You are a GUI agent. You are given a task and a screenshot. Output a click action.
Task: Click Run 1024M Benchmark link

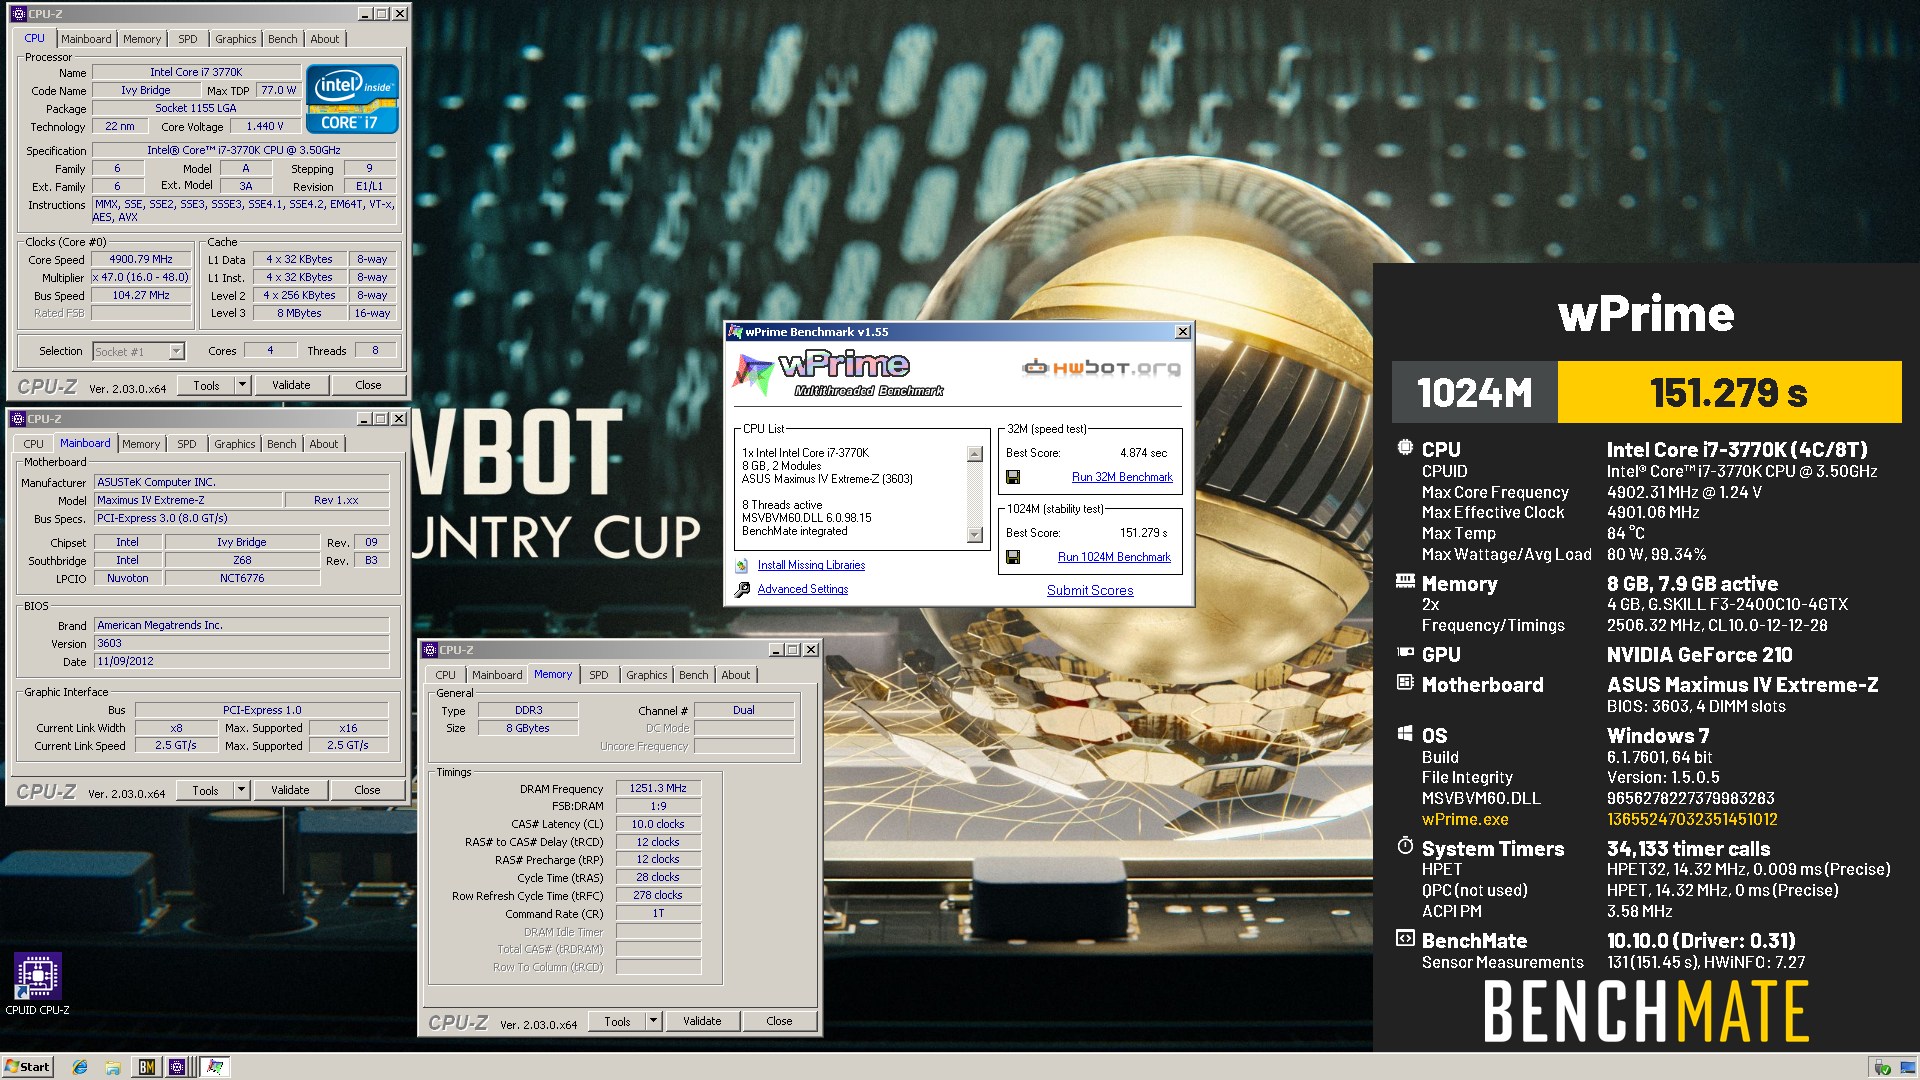[1114, 557]
